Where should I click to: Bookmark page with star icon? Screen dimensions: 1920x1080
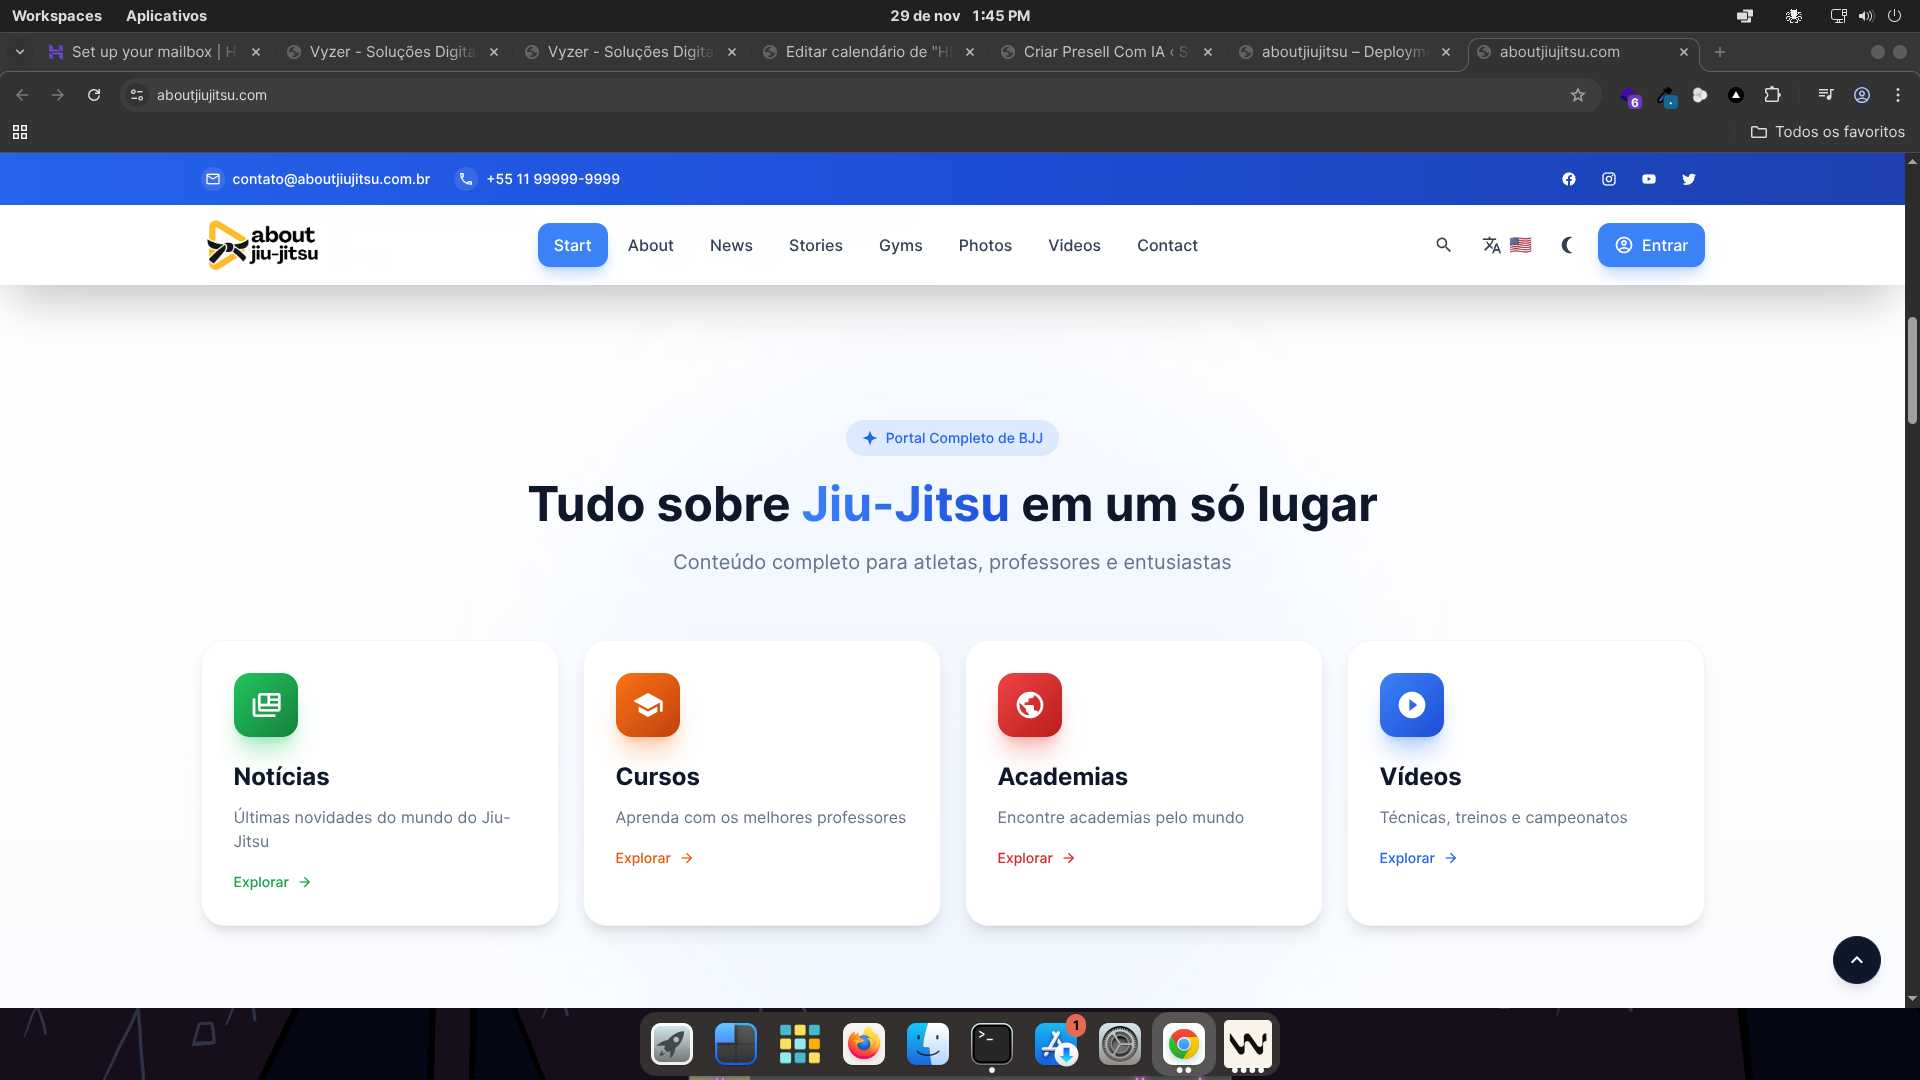click(1578, 95)
